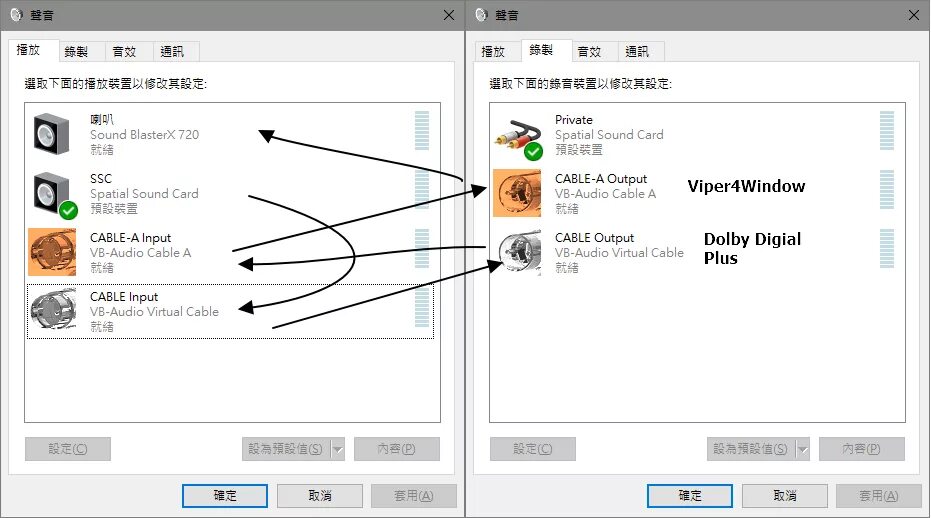Screen dimensions: 931x518
Task: Click the gray CABLE Input device icon
Action: 53,309
